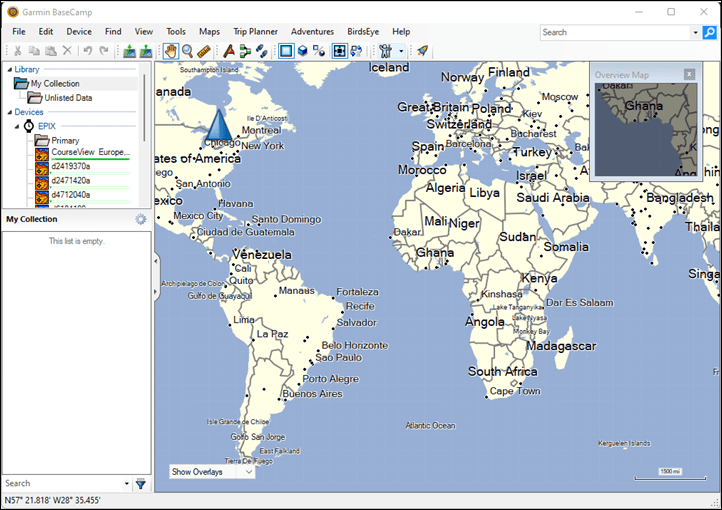Click the lower side panel expand arrow
This screenshot has width=722, height=510.
pos(156,292)
